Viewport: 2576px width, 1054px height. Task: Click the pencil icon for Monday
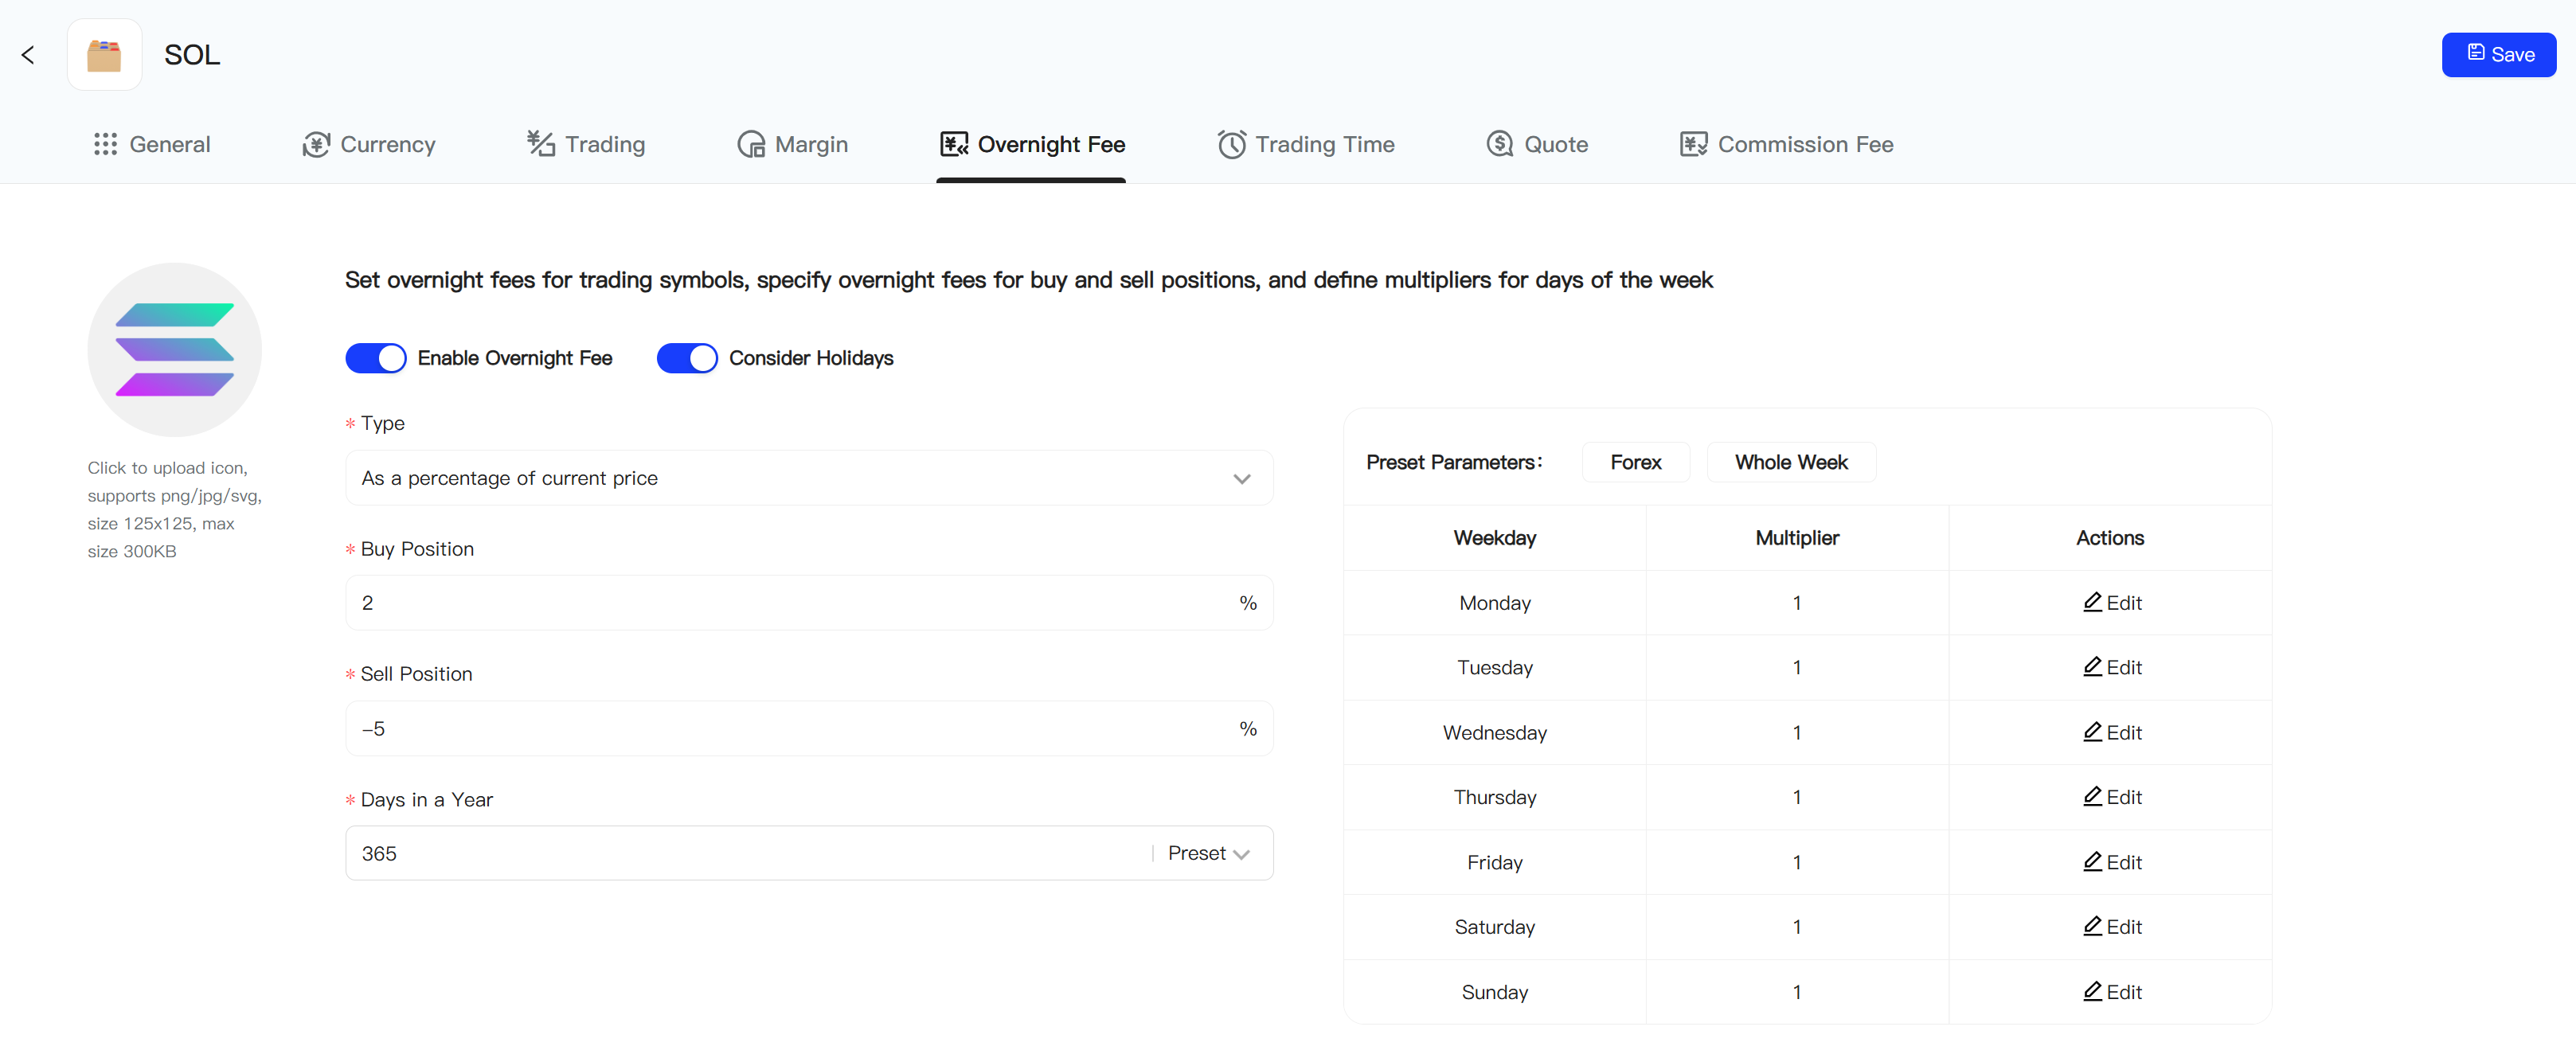[x=2092, y=602]
